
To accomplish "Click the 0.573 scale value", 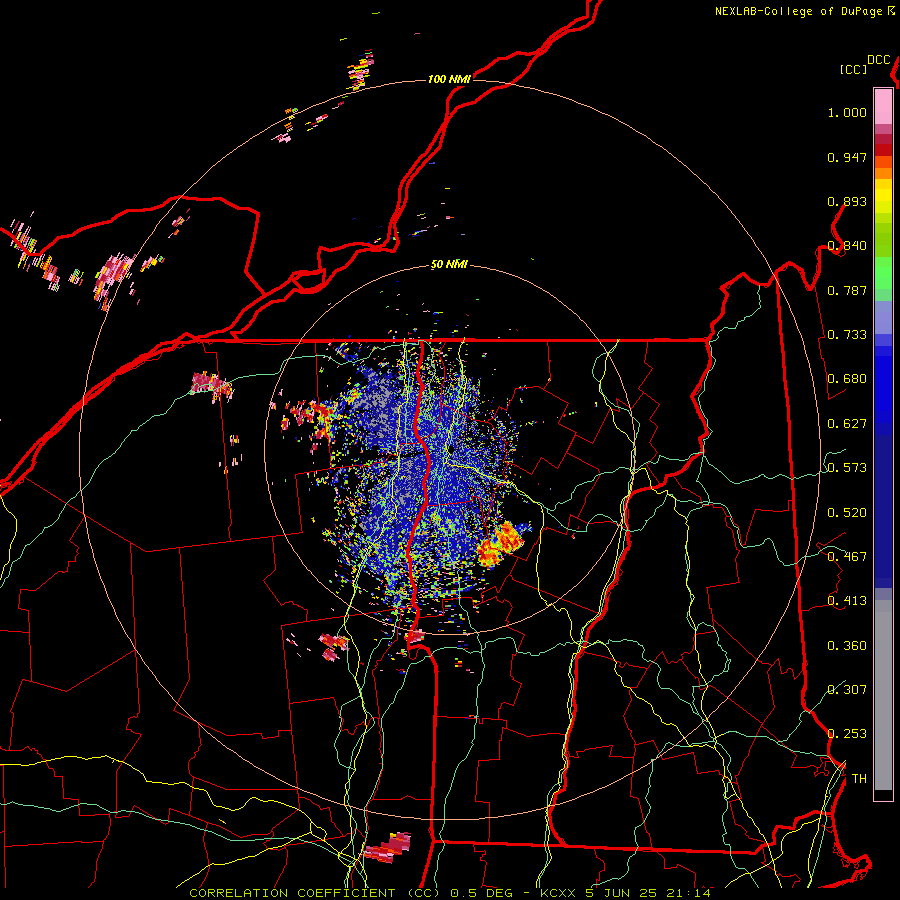I will [x=847, y=468].
